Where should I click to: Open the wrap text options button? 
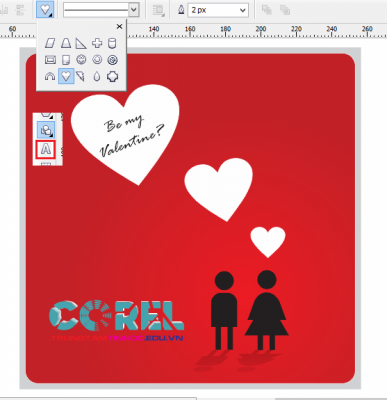(158, 10)
